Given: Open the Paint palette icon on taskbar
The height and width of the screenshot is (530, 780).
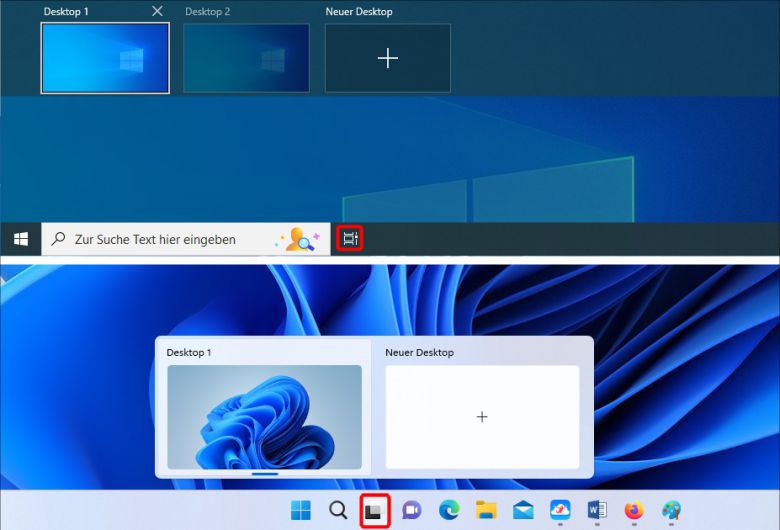Looking at the screenshot, I should [x=671, y=511].
